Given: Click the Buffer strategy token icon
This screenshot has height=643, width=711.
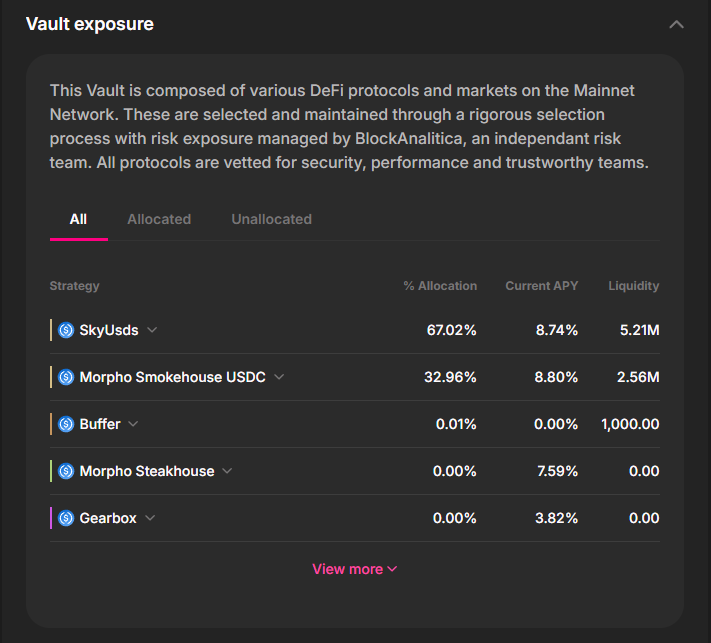Looking at the screenshot, I should point(66,424).
